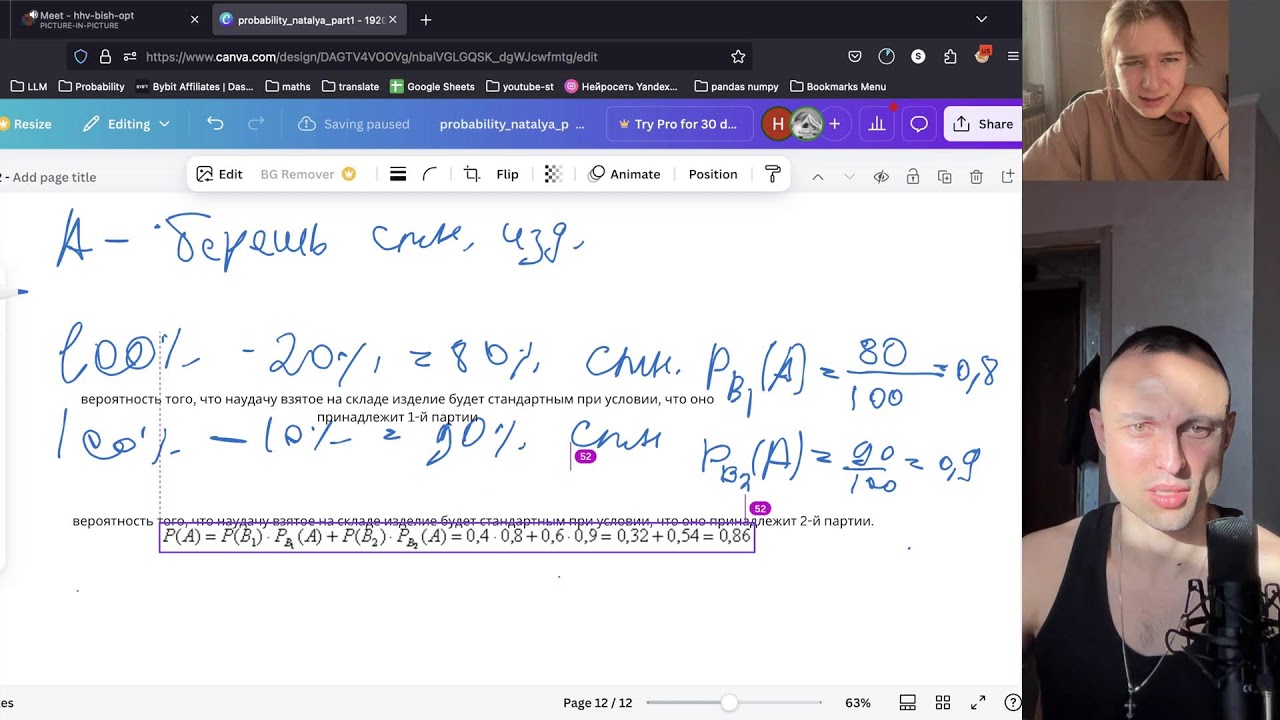Click the Flip button

pyautogui.click(x=508, y=174)
